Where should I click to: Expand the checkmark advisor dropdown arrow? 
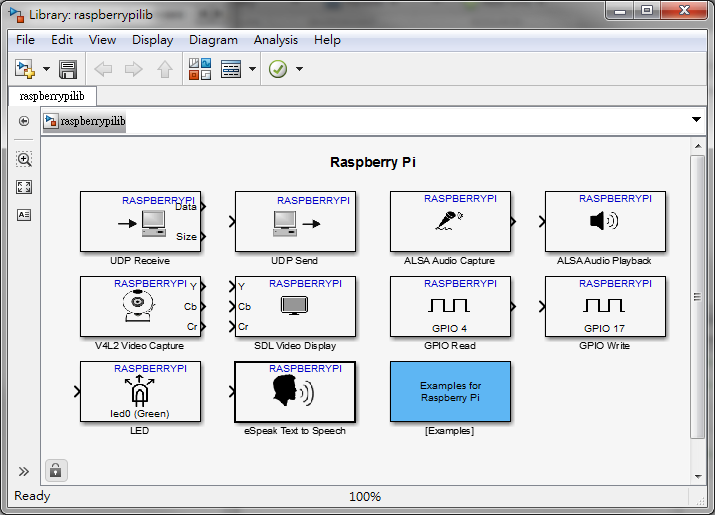pyautogui.click(x=299, y=69)
